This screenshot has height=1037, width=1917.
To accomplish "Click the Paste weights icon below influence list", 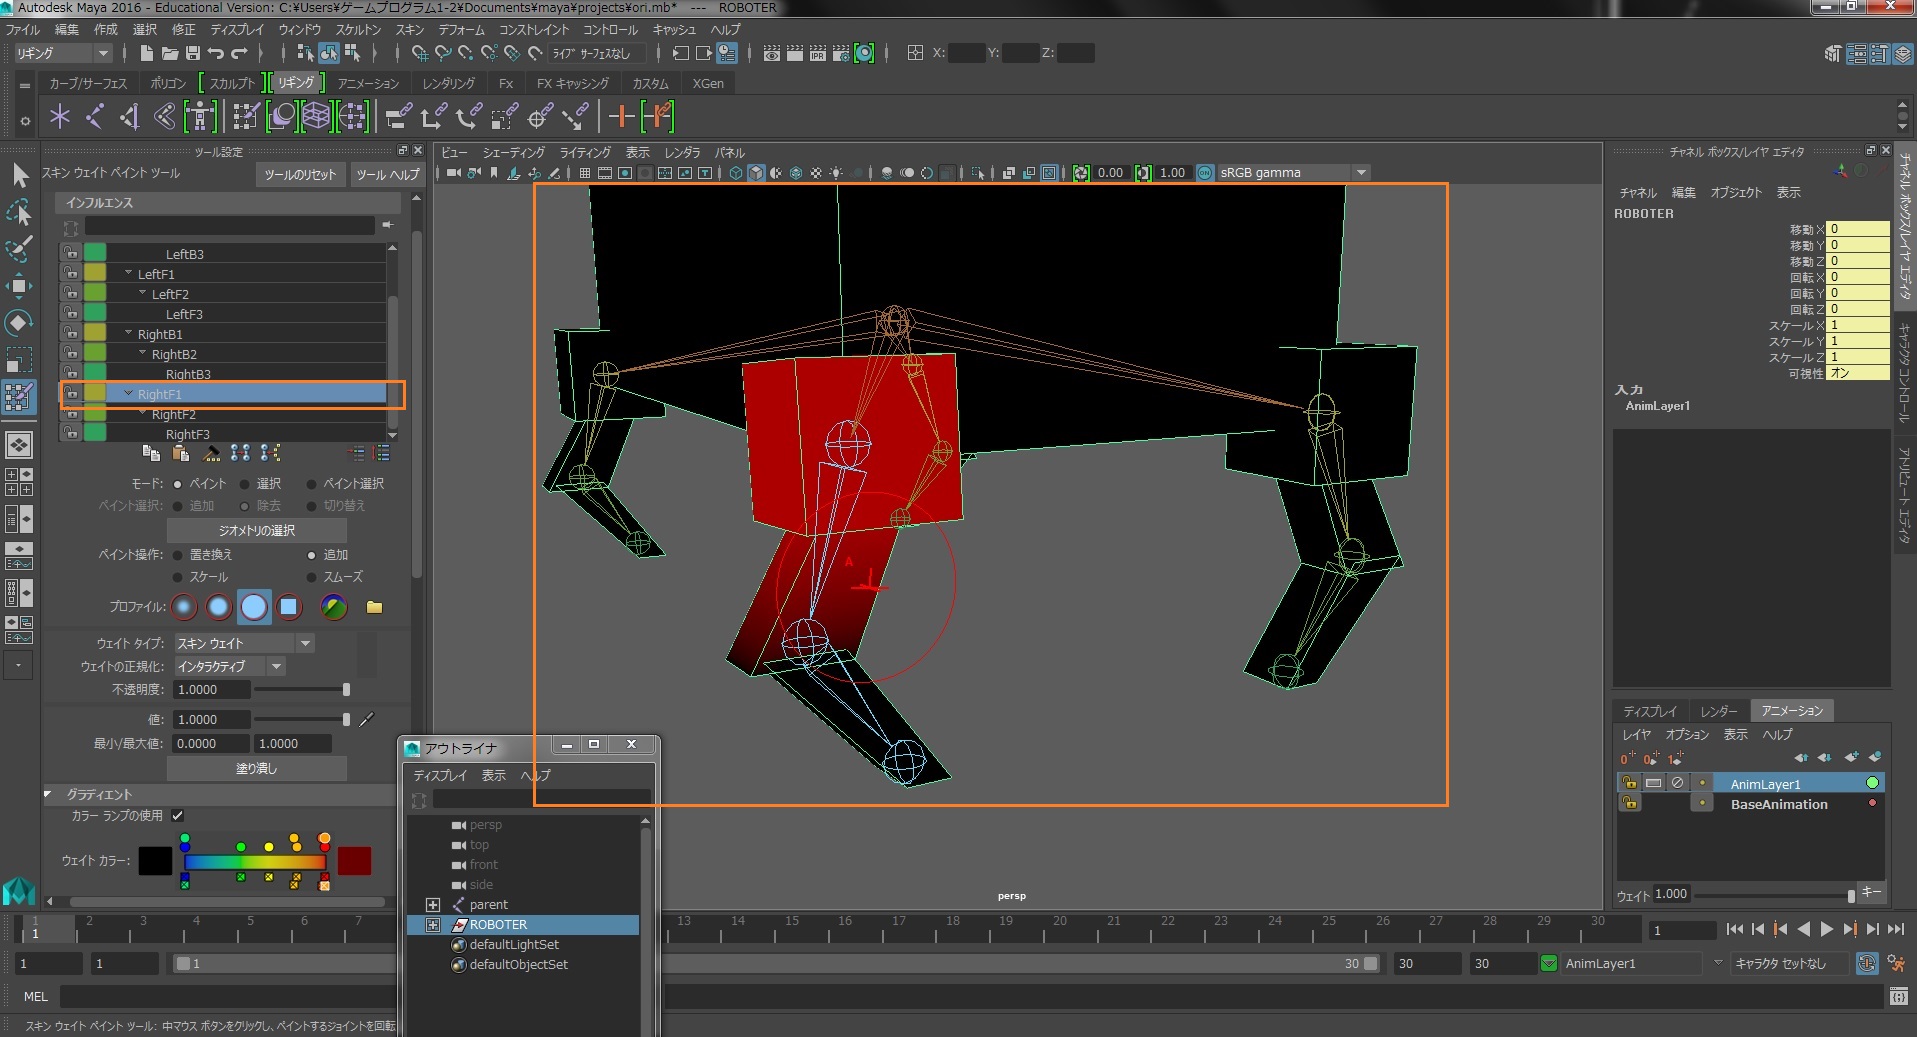I will tap(181, 453).
